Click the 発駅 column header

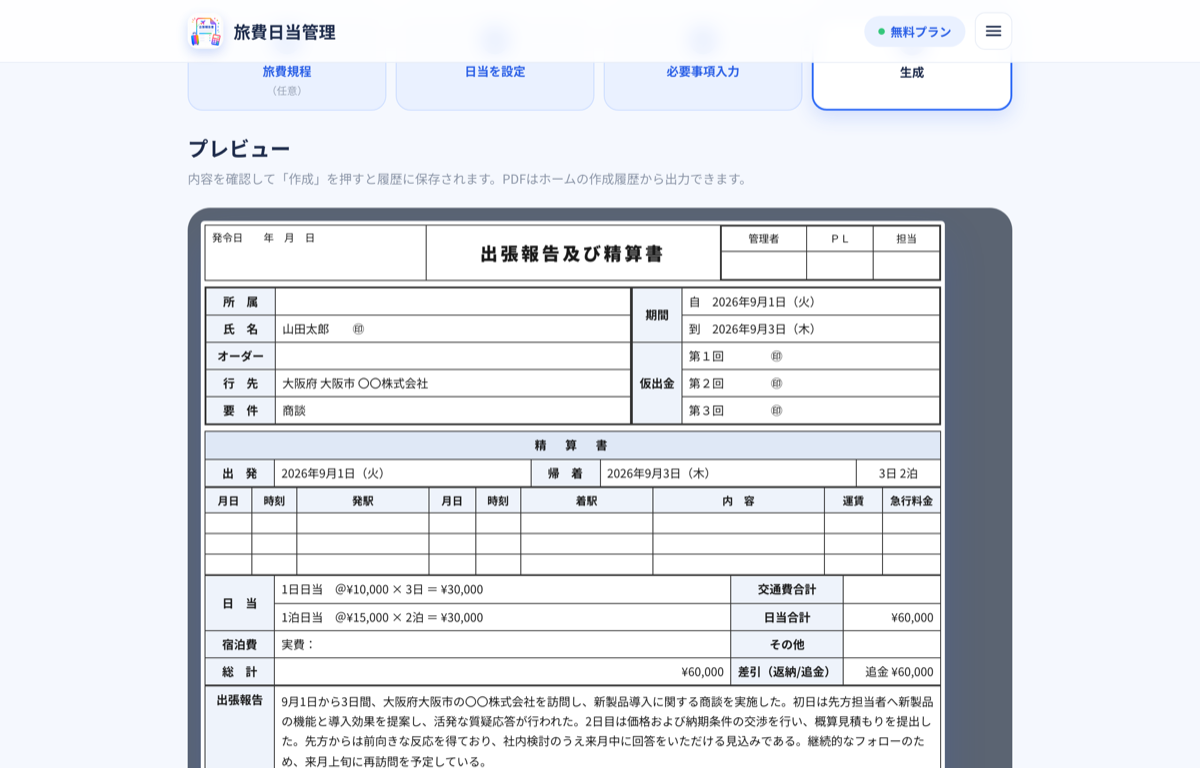click(x=363, y=501)
